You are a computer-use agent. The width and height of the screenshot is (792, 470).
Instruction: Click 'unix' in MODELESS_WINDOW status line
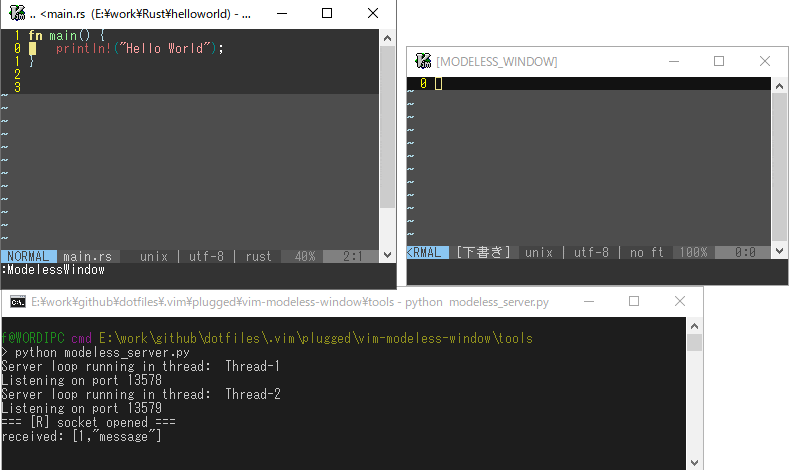(539, 252)
